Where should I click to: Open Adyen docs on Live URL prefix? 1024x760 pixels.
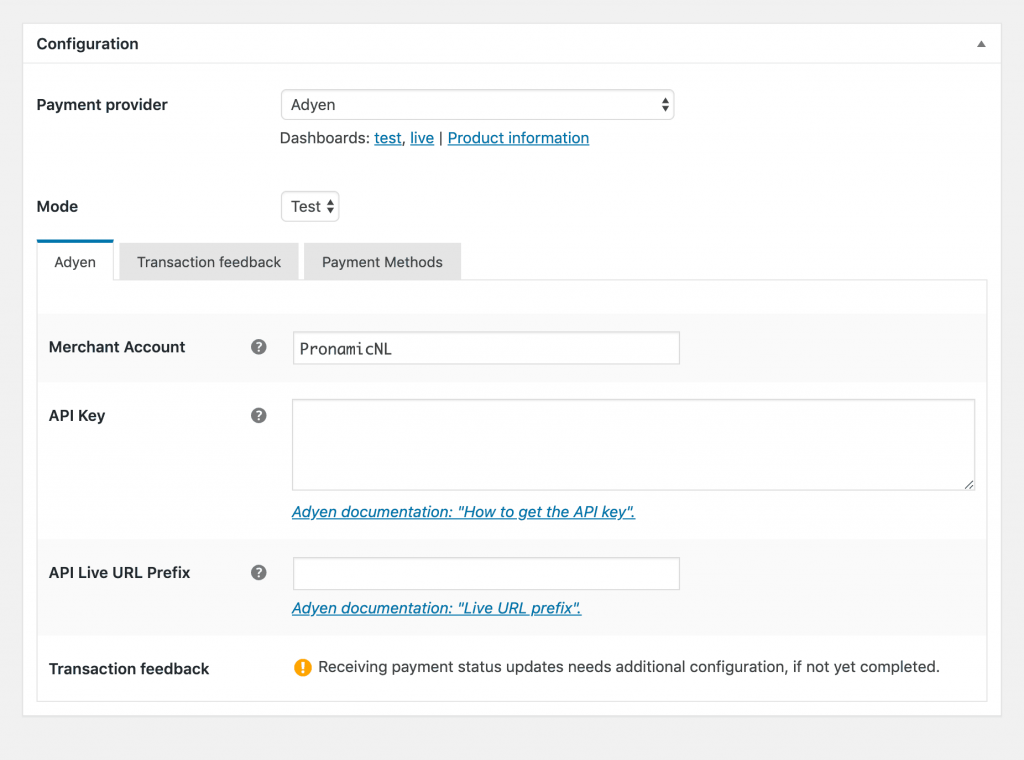[436, 608]
